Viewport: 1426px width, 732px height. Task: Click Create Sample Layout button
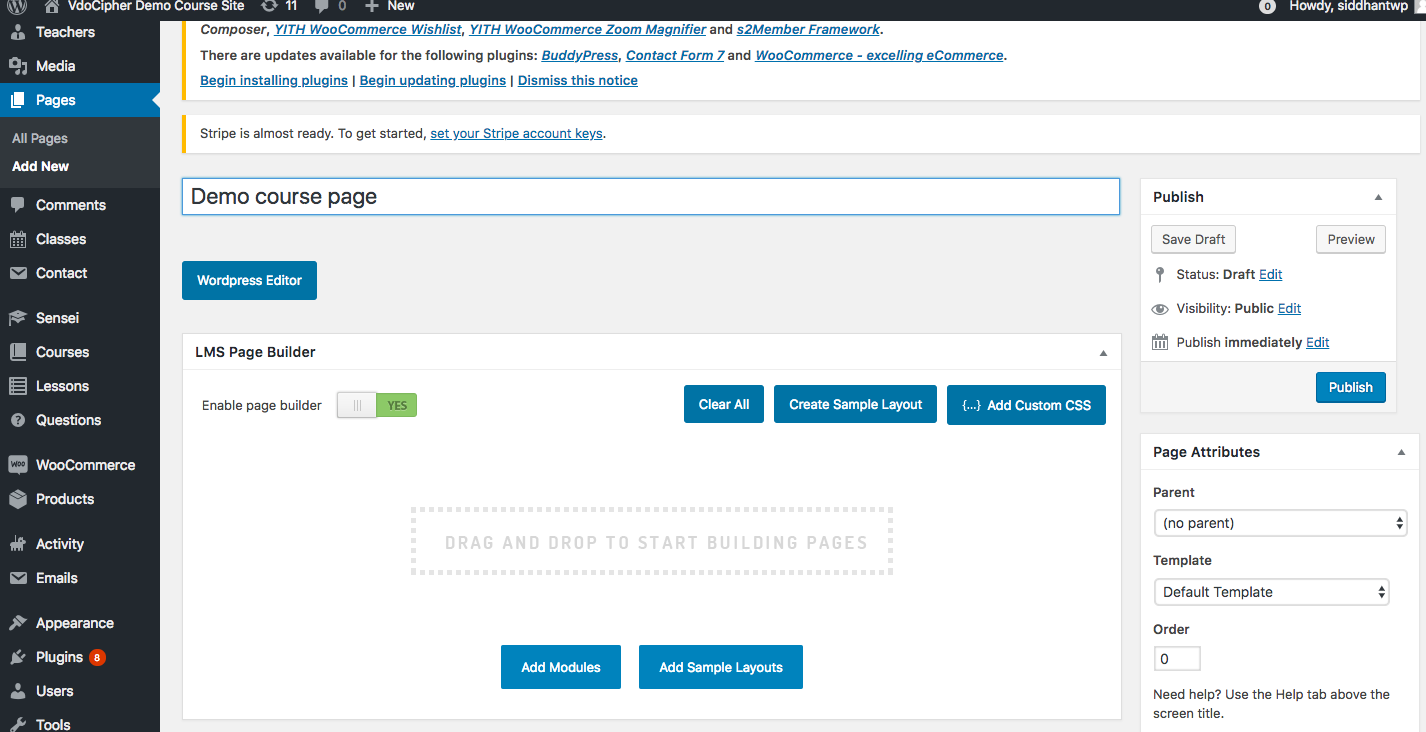pos(856,405)
